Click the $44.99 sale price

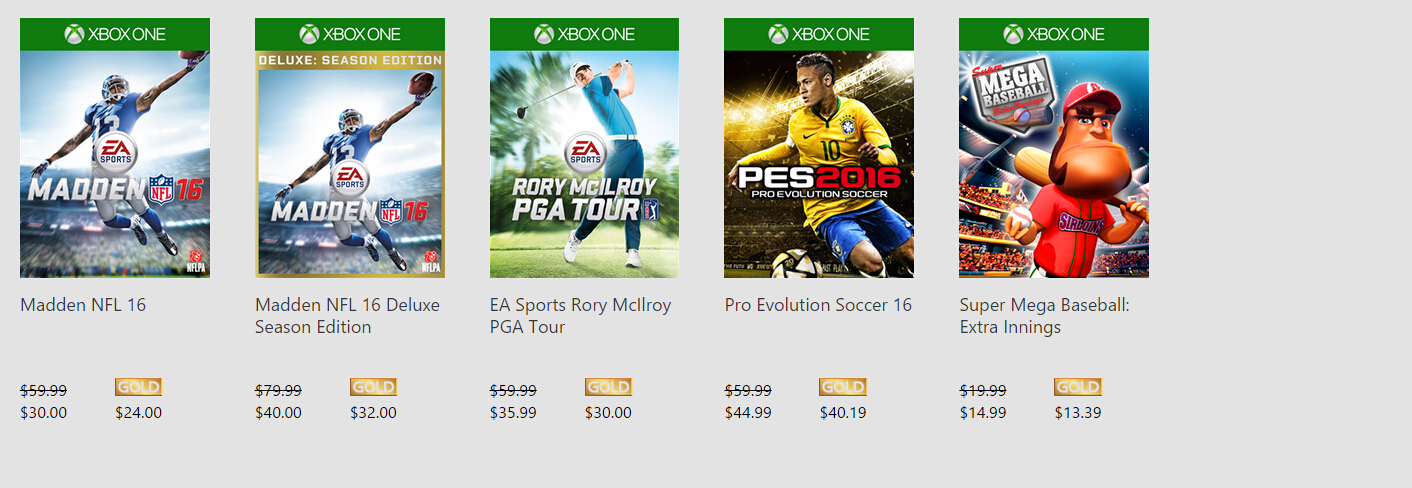tap(748, 412)
